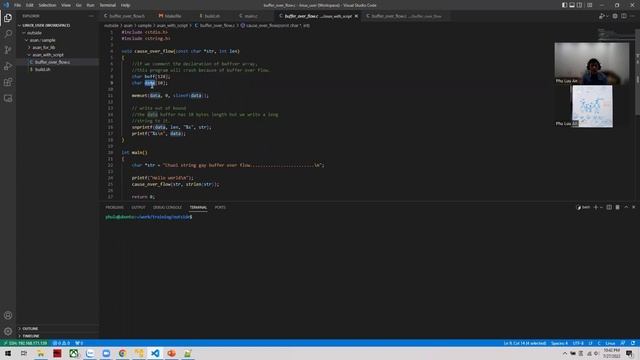This screenshot has width=640, height=360.
Task: Open the Accounts menu icon
Action: (8, 315)
